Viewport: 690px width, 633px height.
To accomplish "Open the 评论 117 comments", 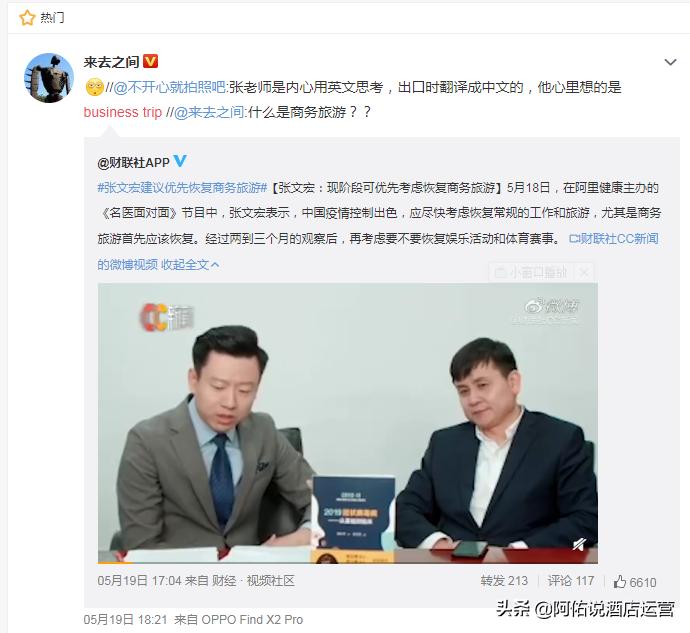I will click(x=571, y=581).
